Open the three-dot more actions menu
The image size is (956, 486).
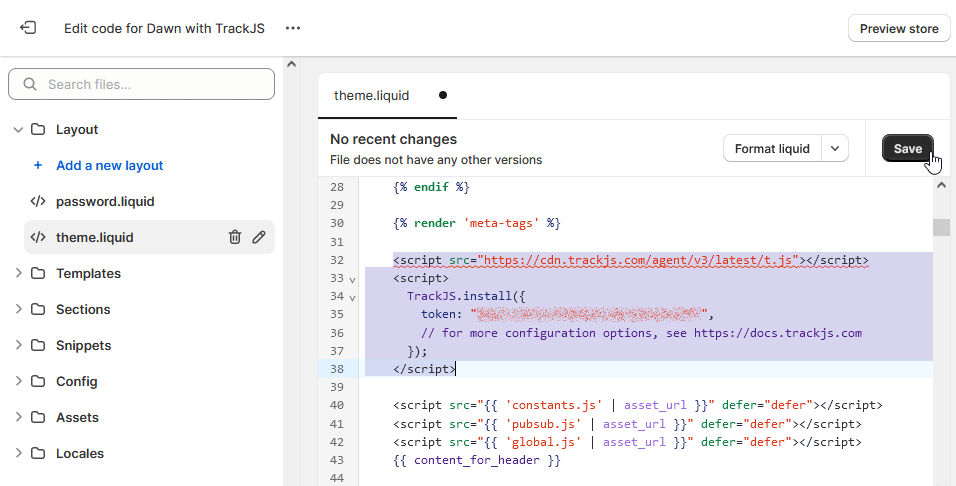point(293,28)
